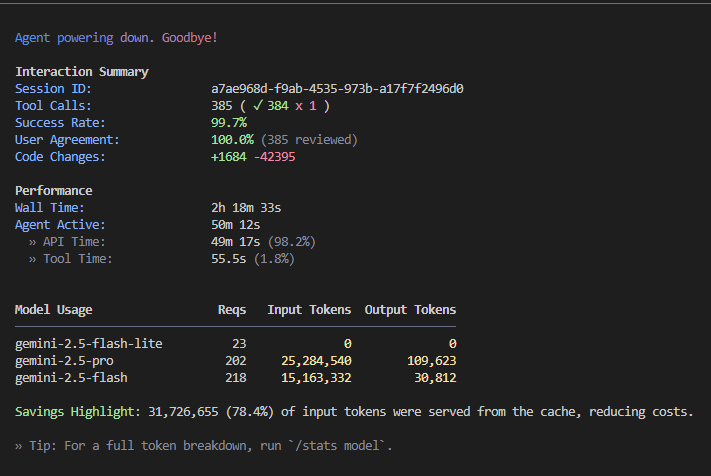711x476 pixels.
Task: Select the Performance section heading
Action: click(x=53, y=191)
